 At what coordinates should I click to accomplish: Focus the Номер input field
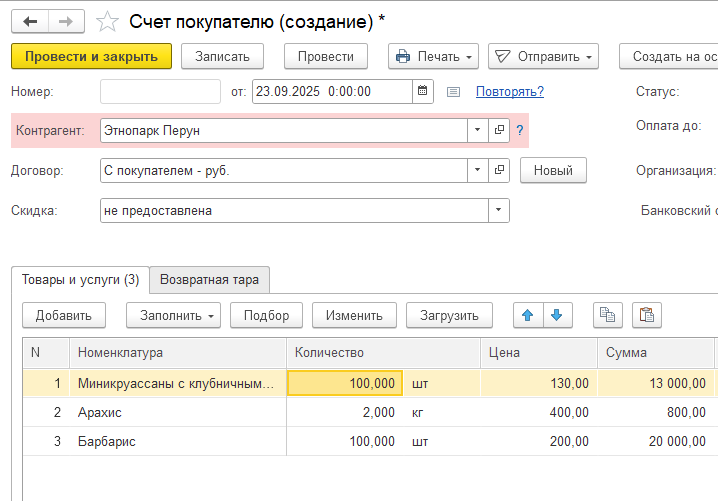[x=160, y=91]
